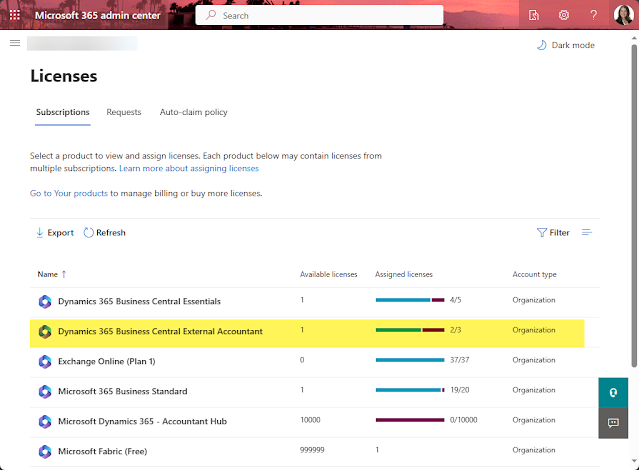Screen dimensions: 639x470
Task: Sort by Assigned licenses column header
Action: [x=404, y=274]
